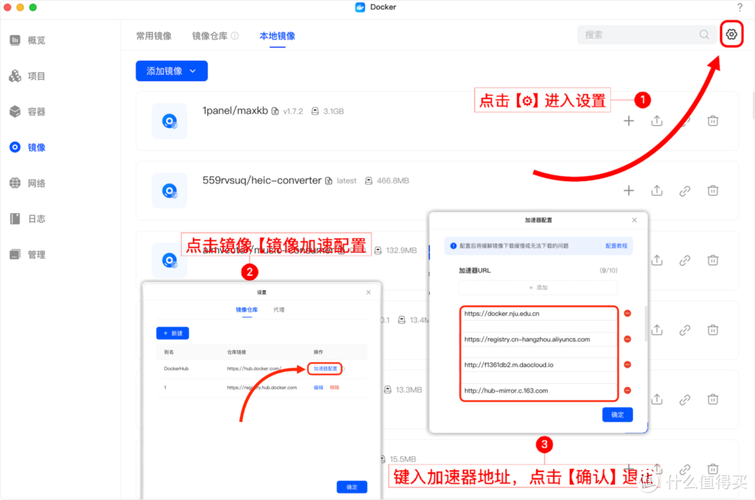Click 移除 for registry.hub.docker.com entry
The image size is (755, 500).
click(x=334, y=387)
